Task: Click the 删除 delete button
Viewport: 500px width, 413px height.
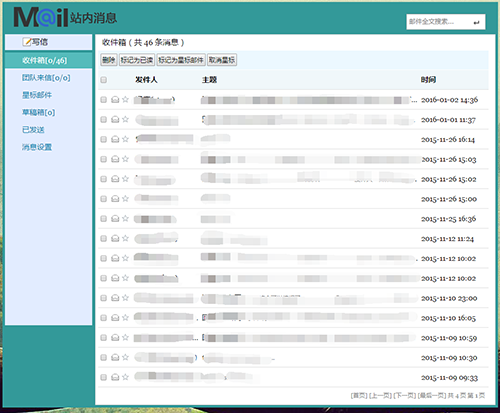Action: point(109,60)
